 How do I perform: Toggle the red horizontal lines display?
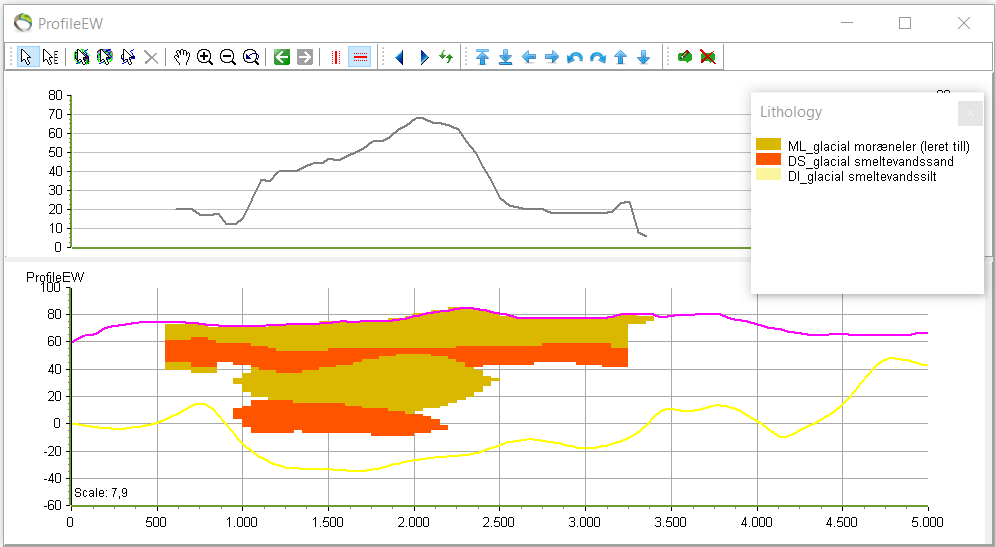(360, 57)
